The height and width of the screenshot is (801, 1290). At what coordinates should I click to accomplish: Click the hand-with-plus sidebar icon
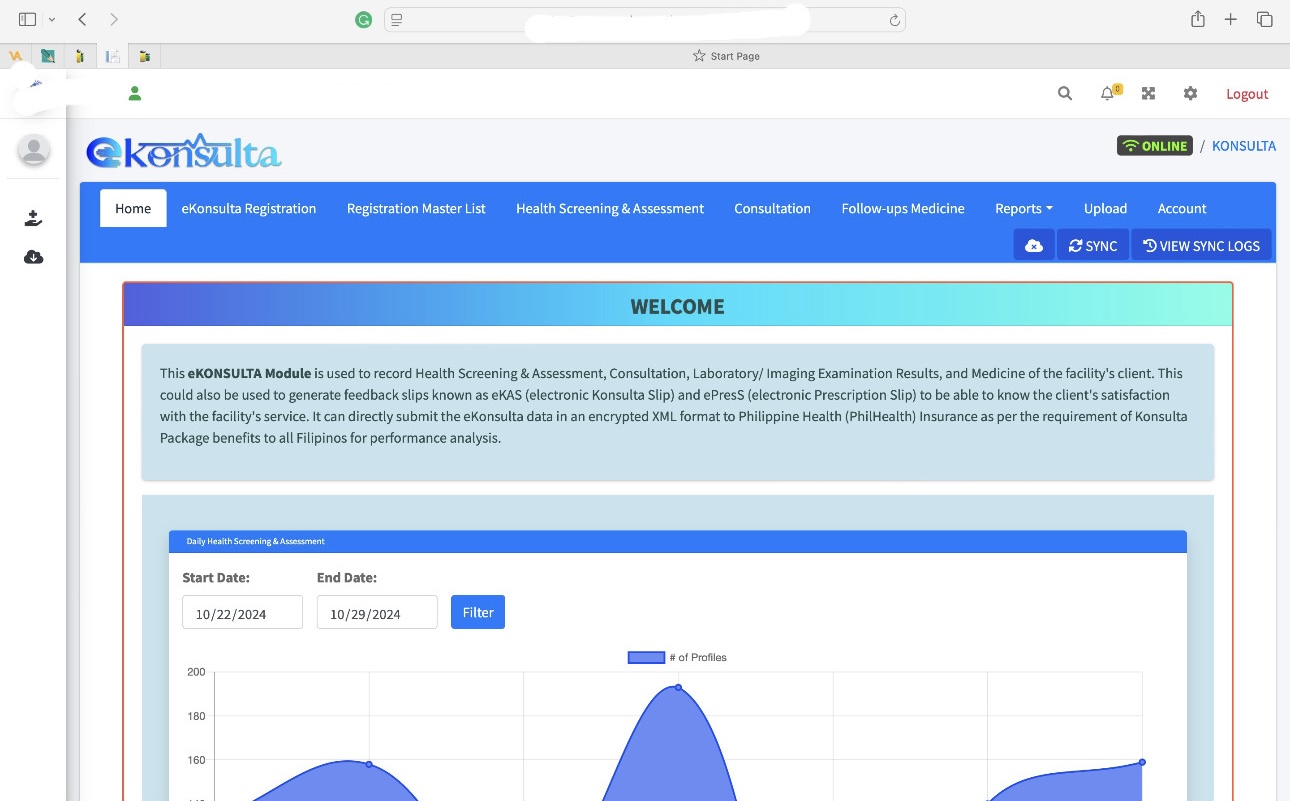click(33, 218)
